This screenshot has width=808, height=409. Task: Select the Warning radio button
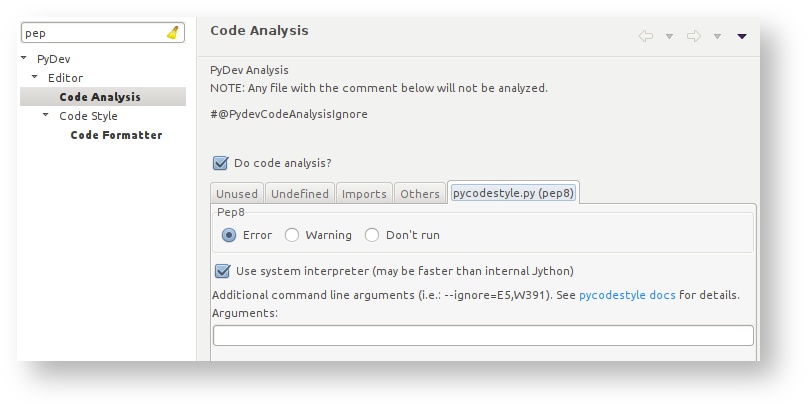click(x=292, y=235)
